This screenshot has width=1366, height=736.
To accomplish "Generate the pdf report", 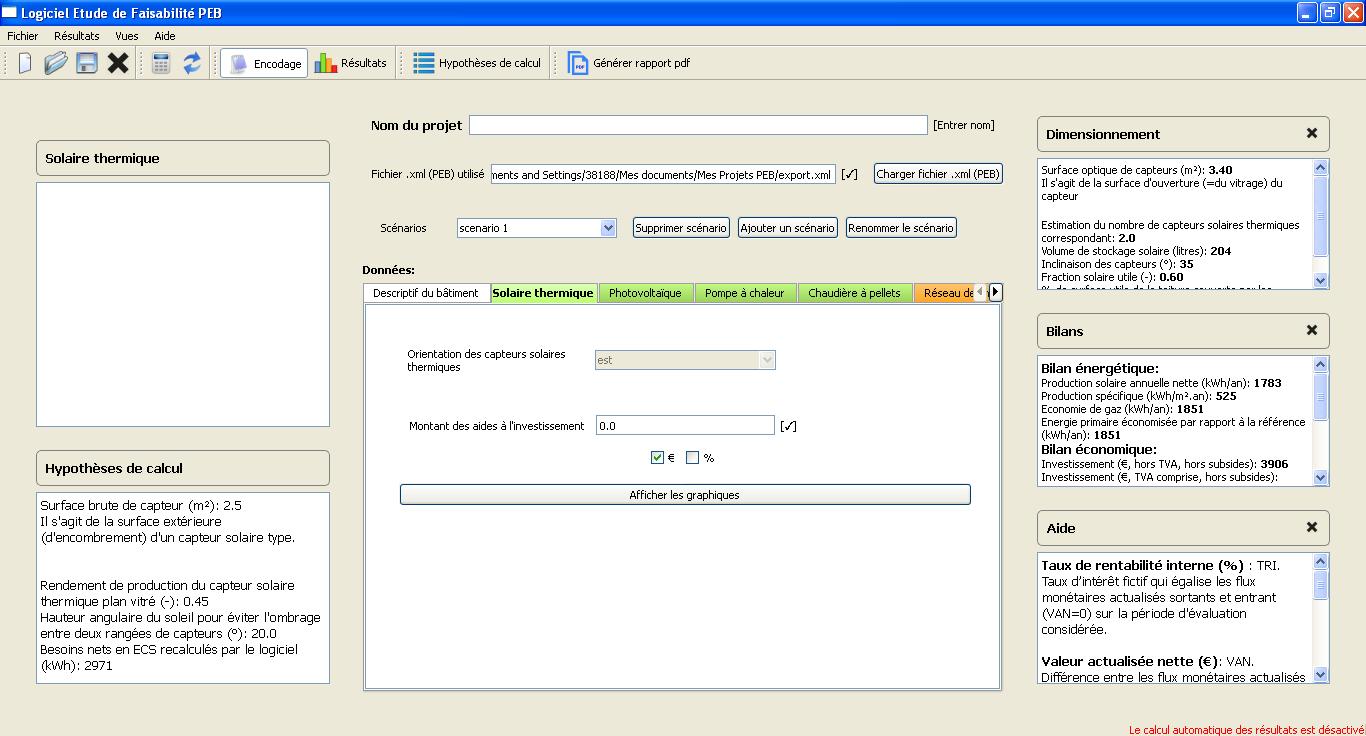I will click(629, 63).
